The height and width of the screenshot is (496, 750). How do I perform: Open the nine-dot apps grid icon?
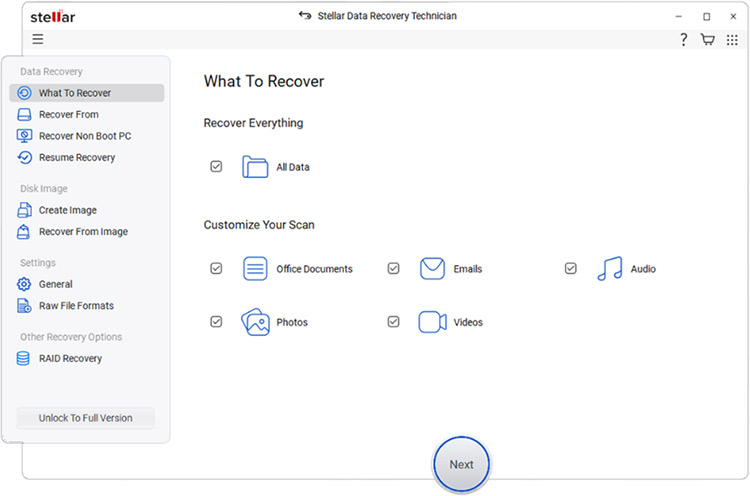pyautogui.click(x=732, y=40)
